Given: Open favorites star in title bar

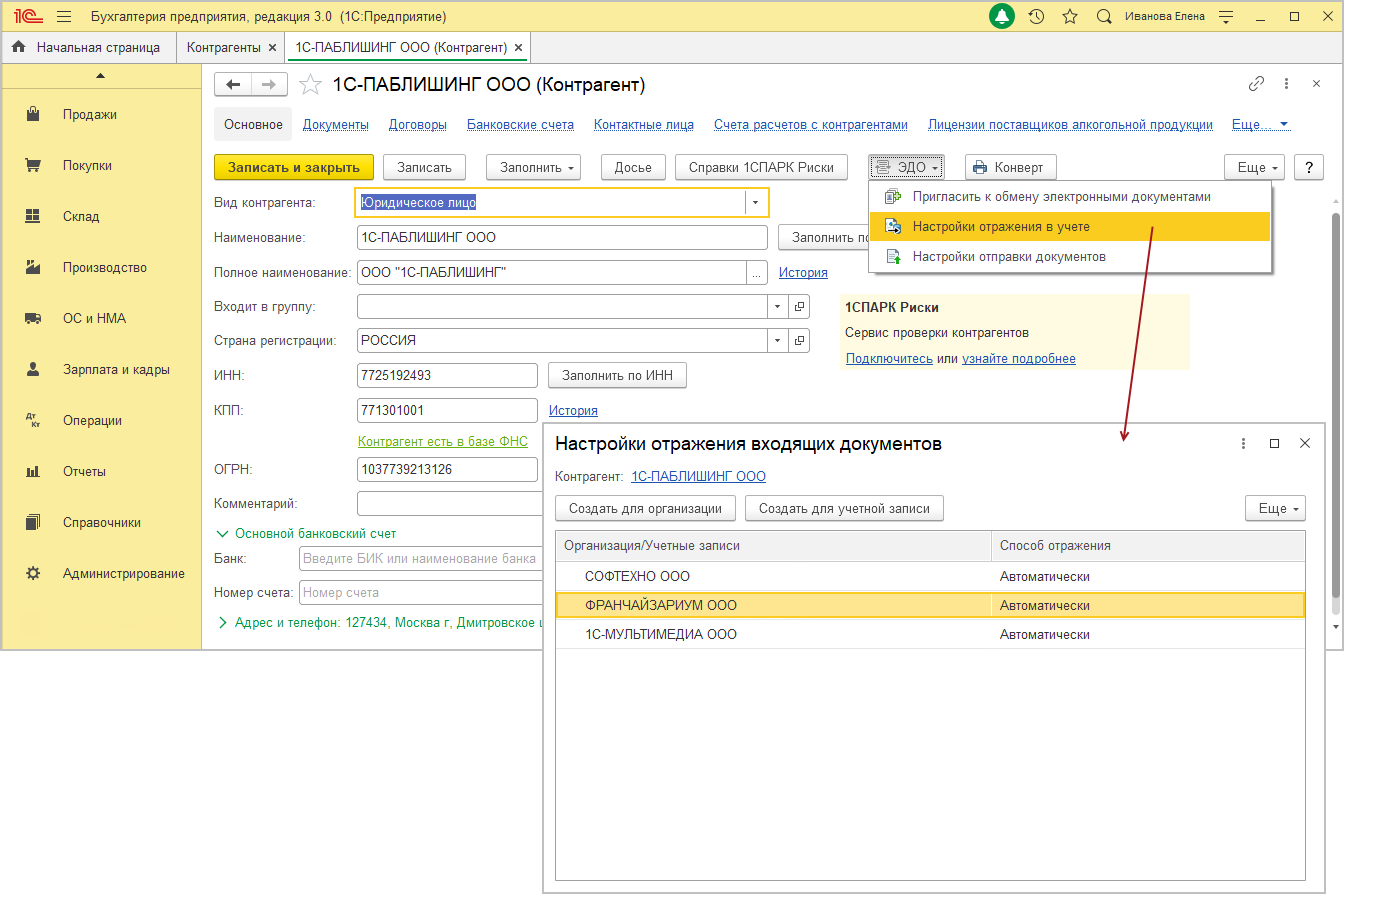Looking at the screenshot, I should click(1070, 16).
